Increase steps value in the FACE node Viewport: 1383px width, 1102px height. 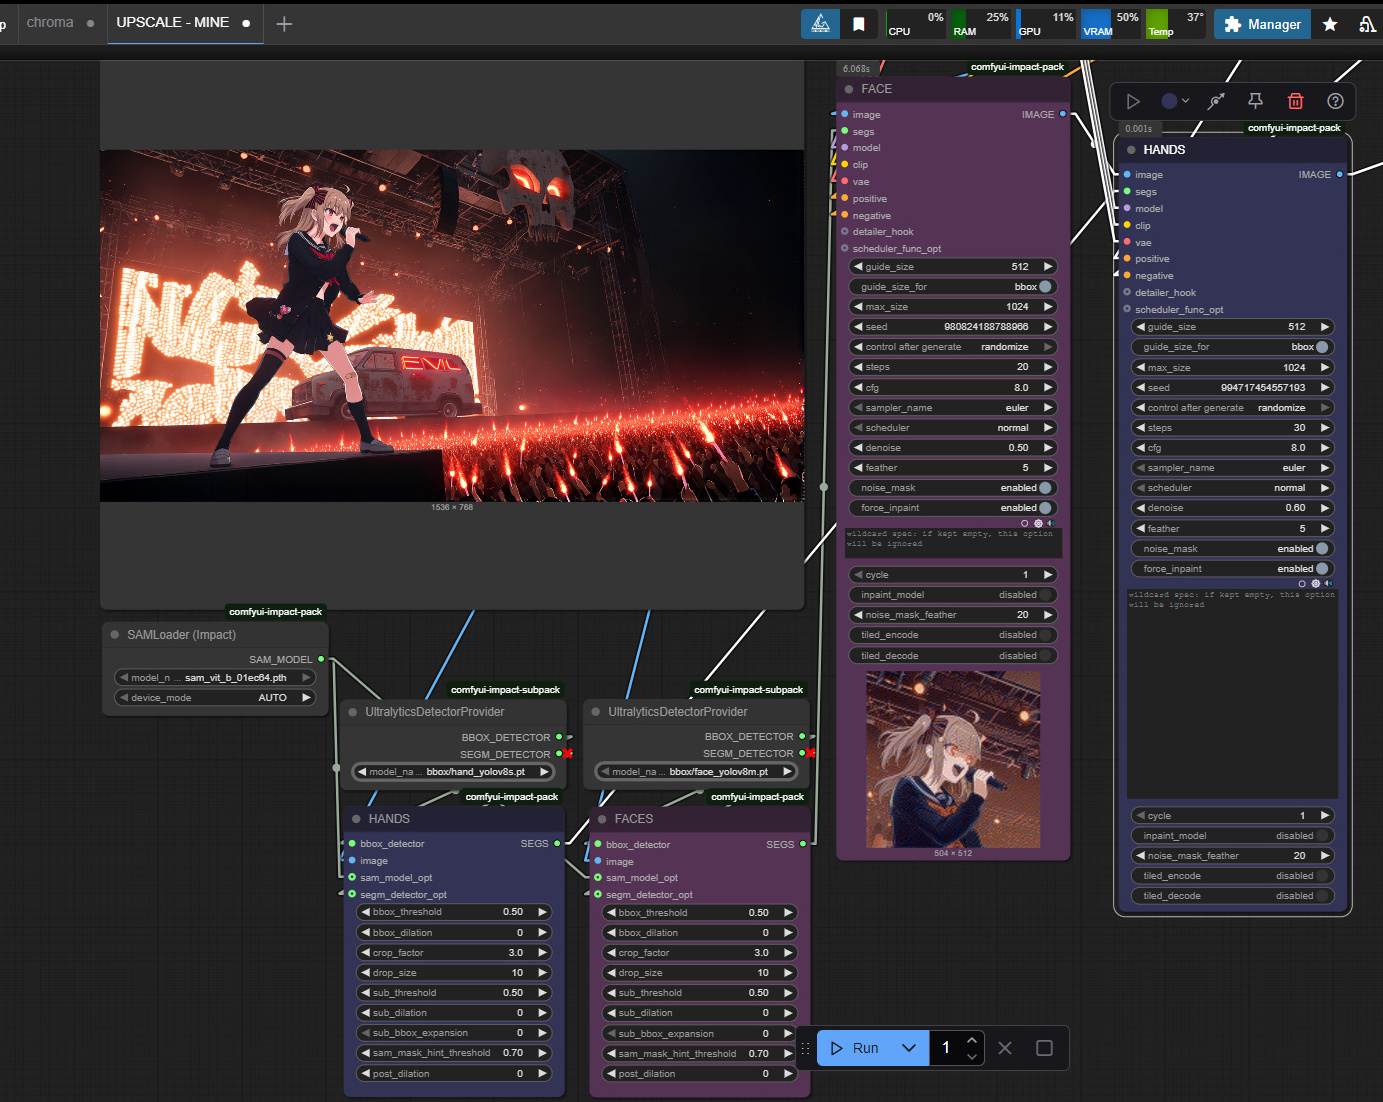[x=1048, y=367]
